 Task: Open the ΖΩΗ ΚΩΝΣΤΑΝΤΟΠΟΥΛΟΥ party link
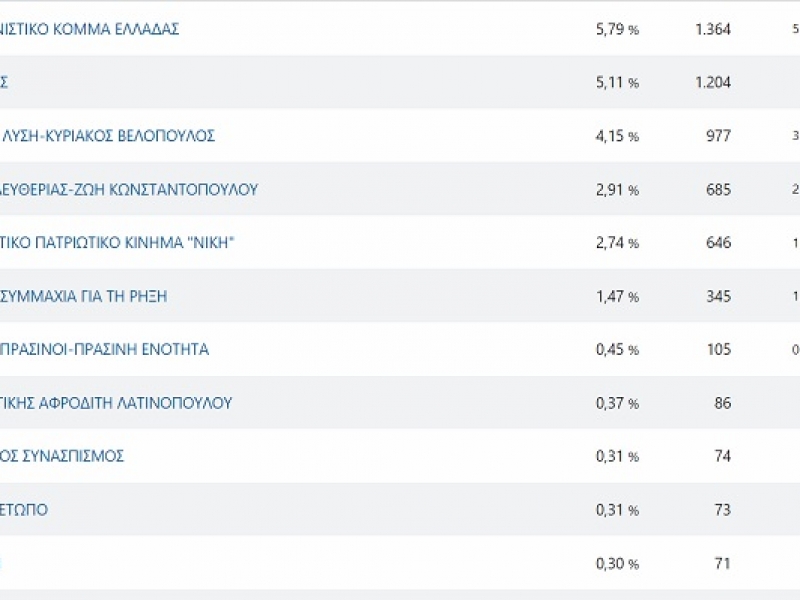129,189
